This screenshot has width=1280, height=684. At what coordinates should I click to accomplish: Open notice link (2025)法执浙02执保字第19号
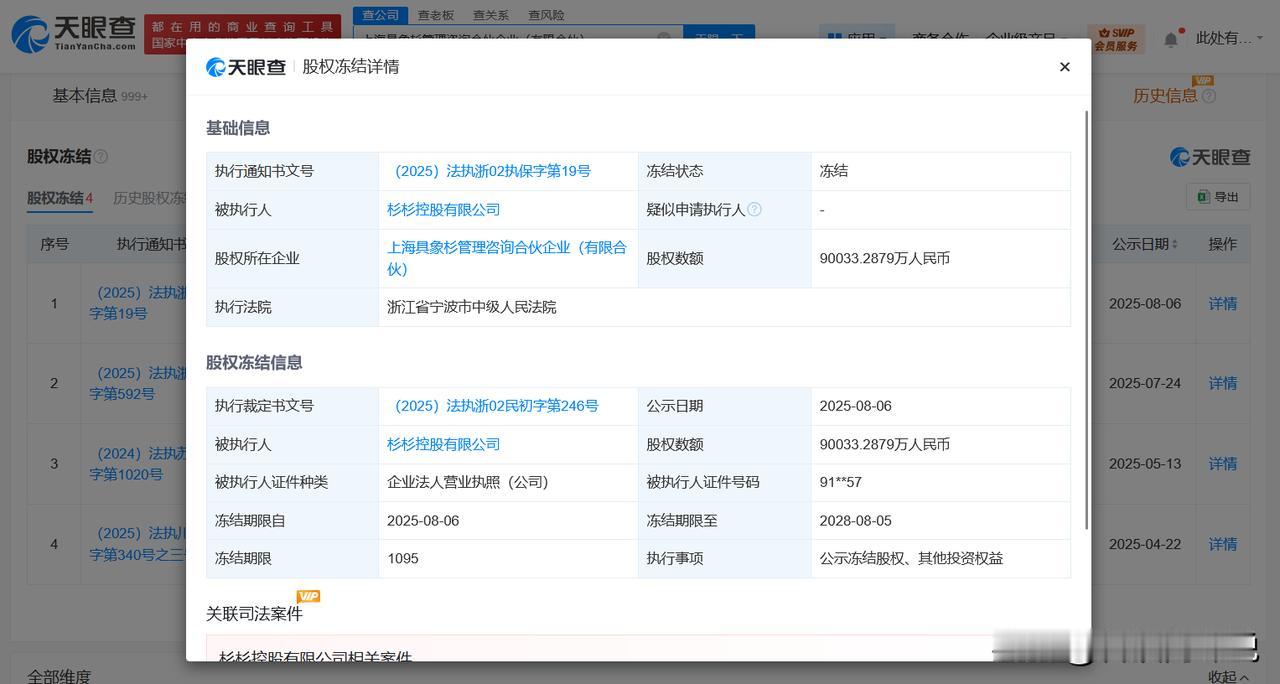pos(489,171)
